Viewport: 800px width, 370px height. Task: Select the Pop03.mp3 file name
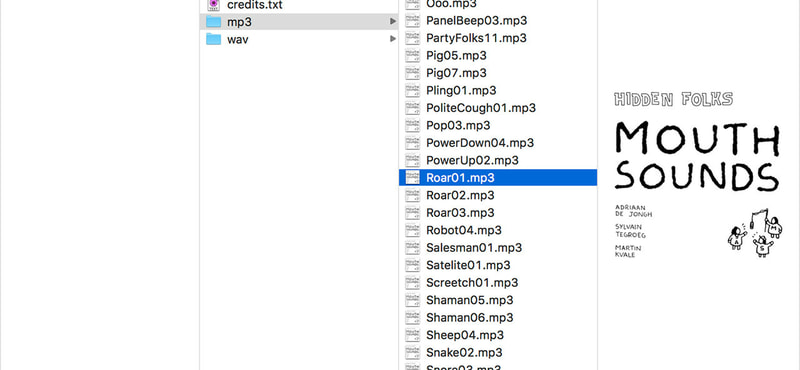[x=458, y=126]
